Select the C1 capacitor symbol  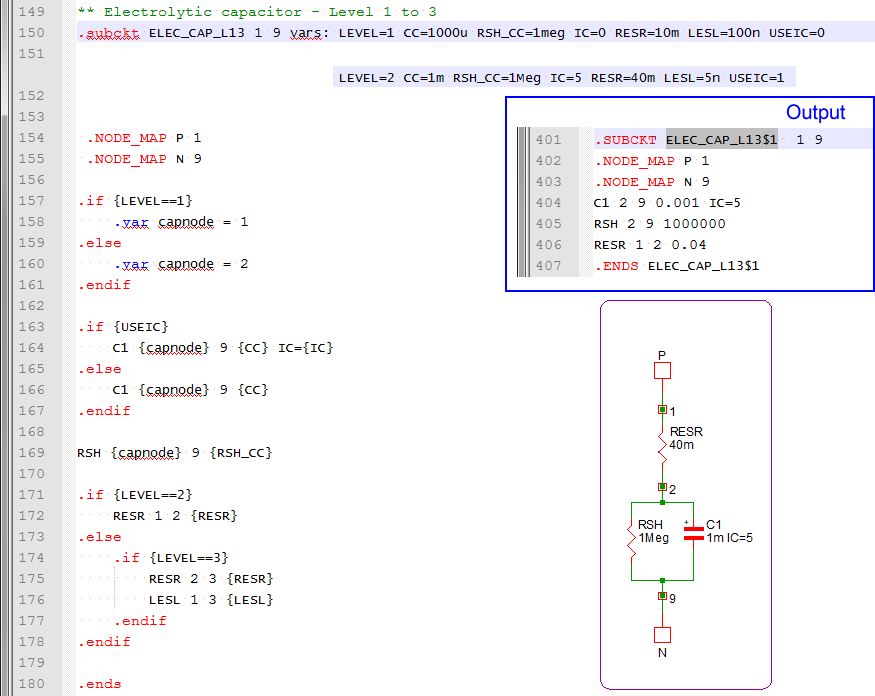click(691, 534)
